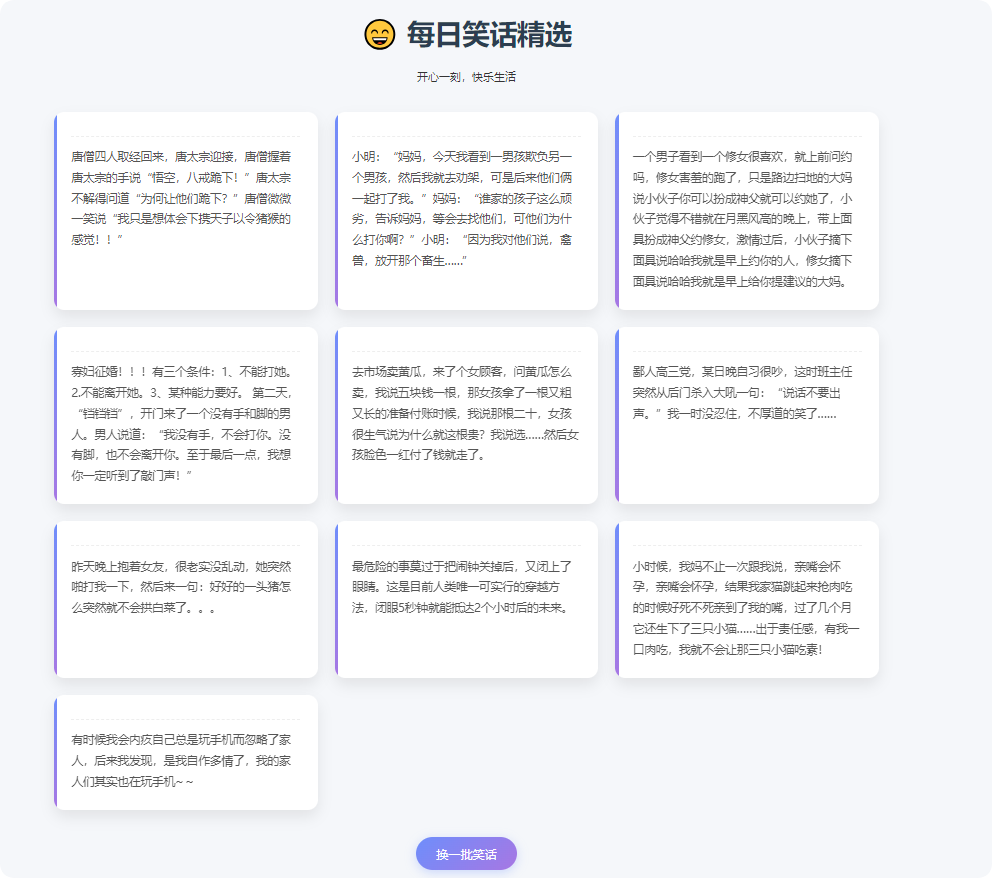Click the joke starting 去市场卖黄瓜
The image size is (992, 878).
tap(466, 416)
